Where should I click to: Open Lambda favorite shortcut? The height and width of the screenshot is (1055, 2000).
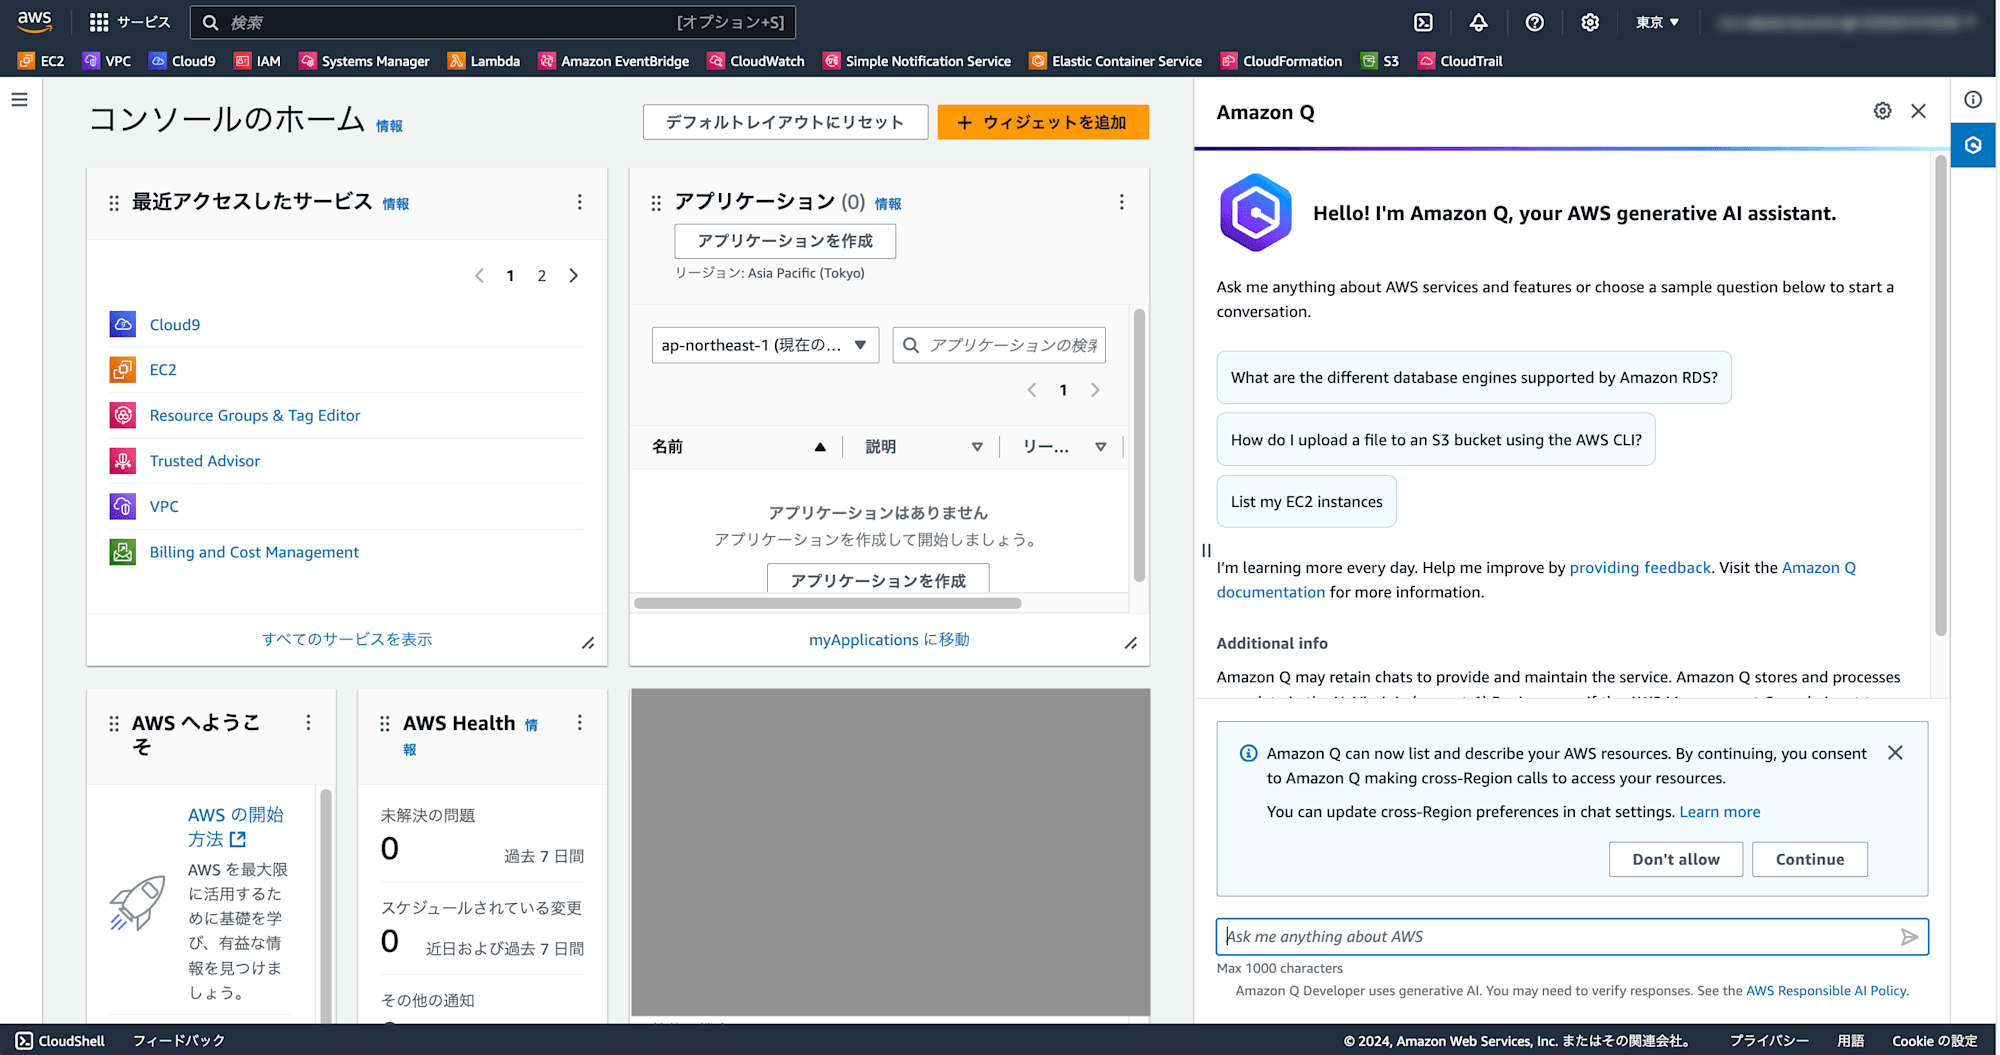tap(484, 61)
